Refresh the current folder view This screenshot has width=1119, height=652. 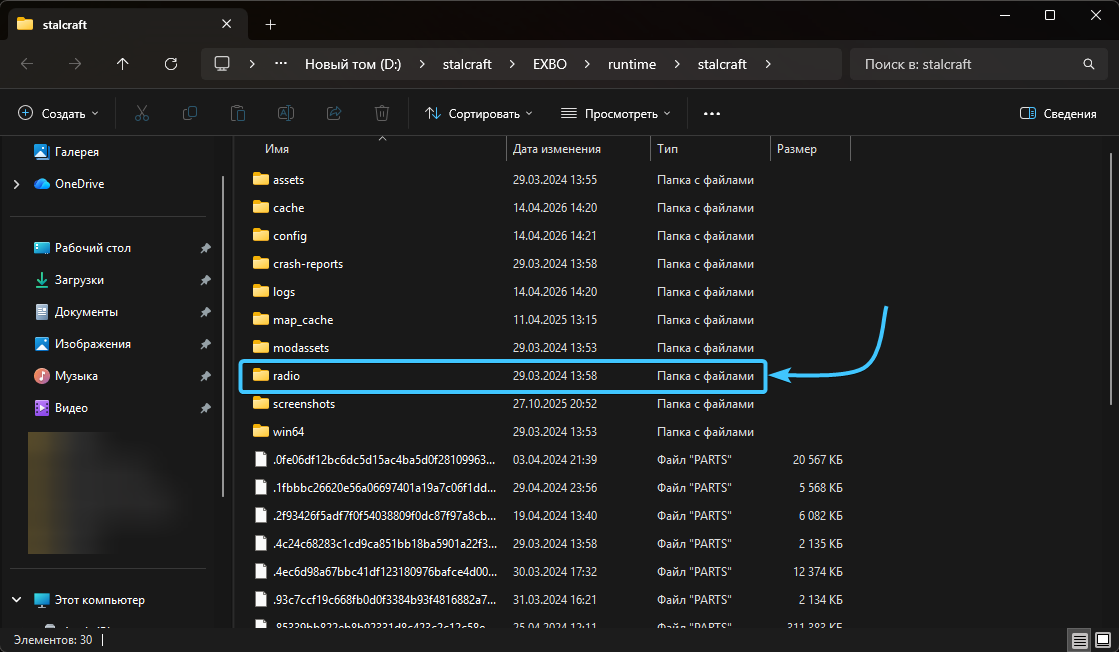point(171,64)
